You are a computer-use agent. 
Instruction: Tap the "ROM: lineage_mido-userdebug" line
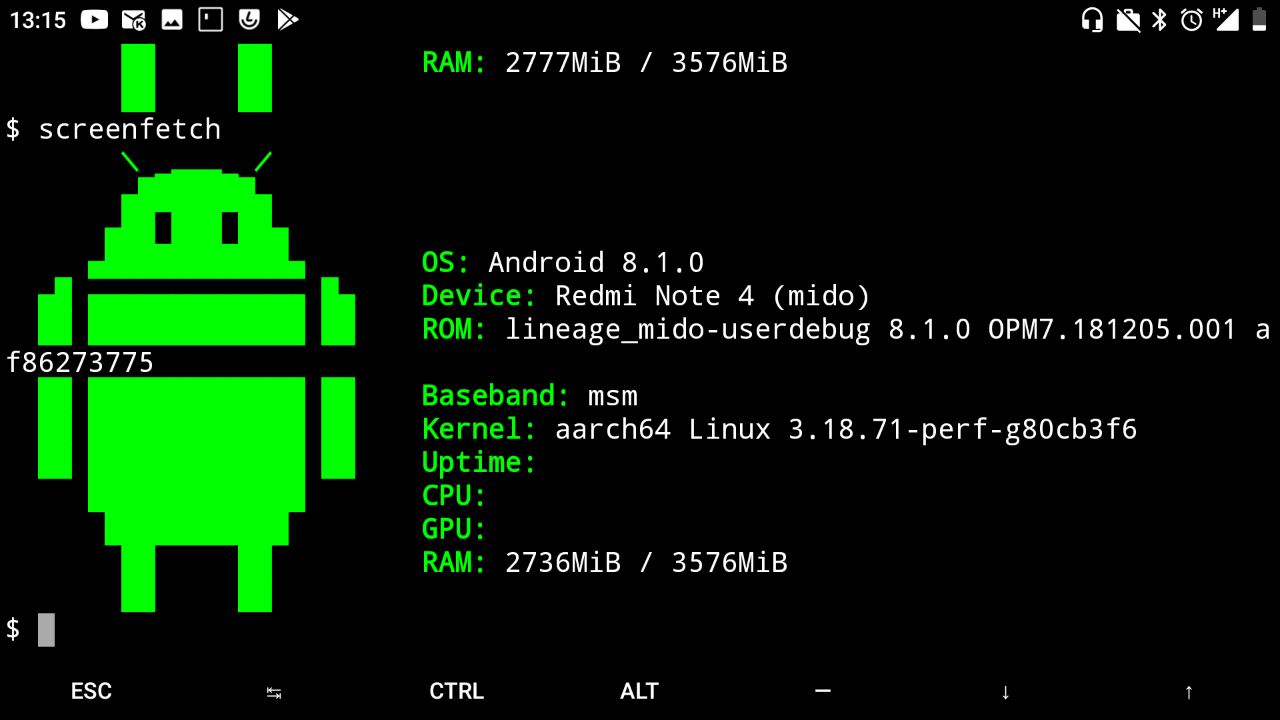point(846,329)
